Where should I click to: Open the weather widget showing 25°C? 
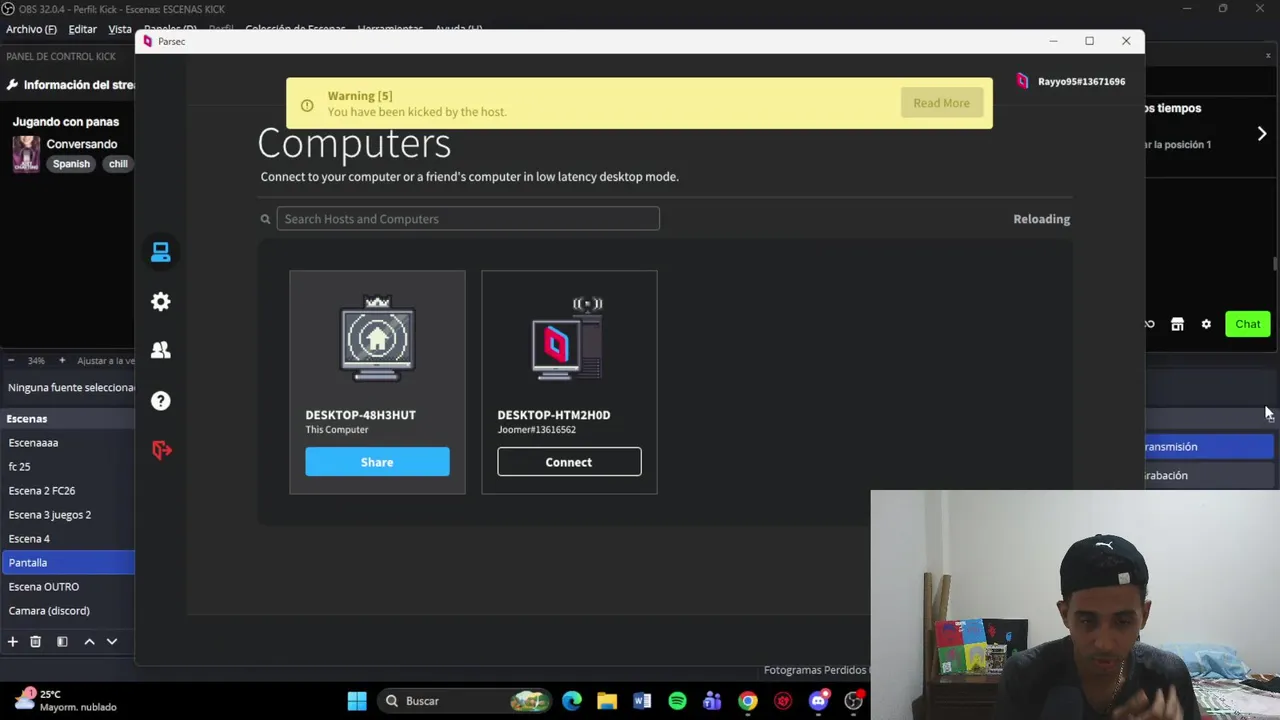(x=64, y=700)
